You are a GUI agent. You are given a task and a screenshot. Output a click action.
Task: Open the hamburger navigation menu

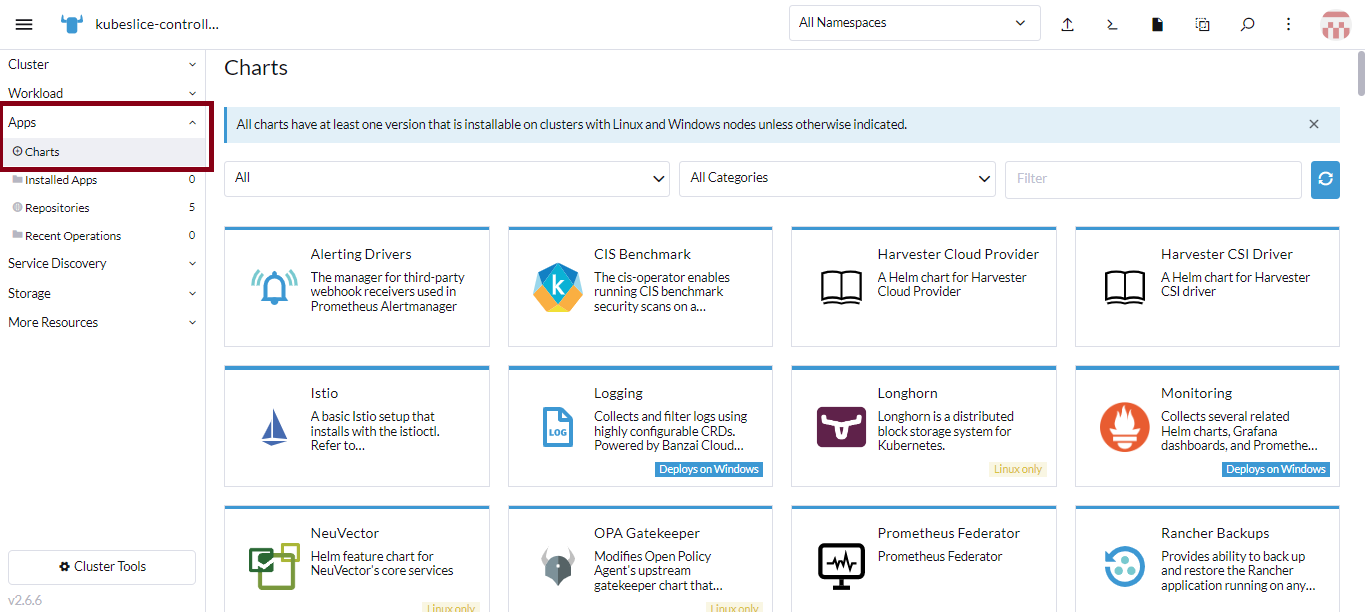pos(24,24)
